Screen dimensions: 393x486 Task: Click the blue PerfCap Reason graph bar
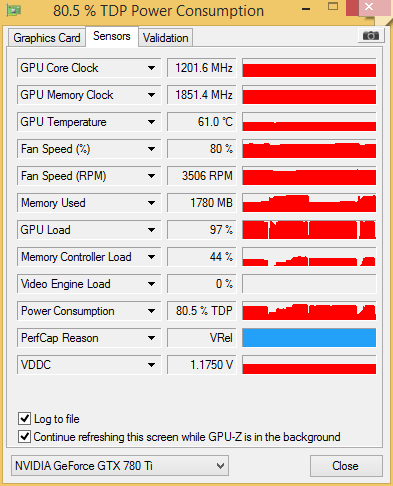(x=309, y=338)
